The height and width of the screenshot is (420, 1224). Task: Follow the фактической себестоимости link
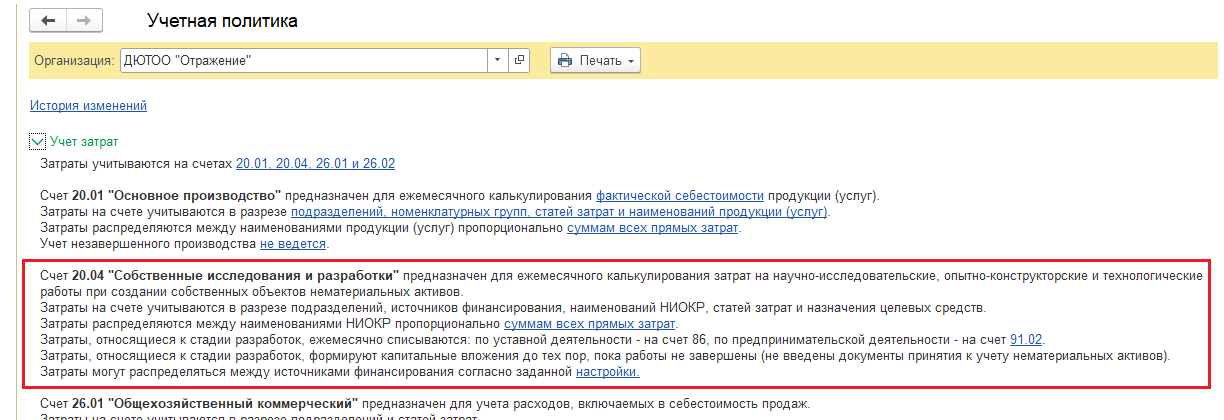[679, 196]
